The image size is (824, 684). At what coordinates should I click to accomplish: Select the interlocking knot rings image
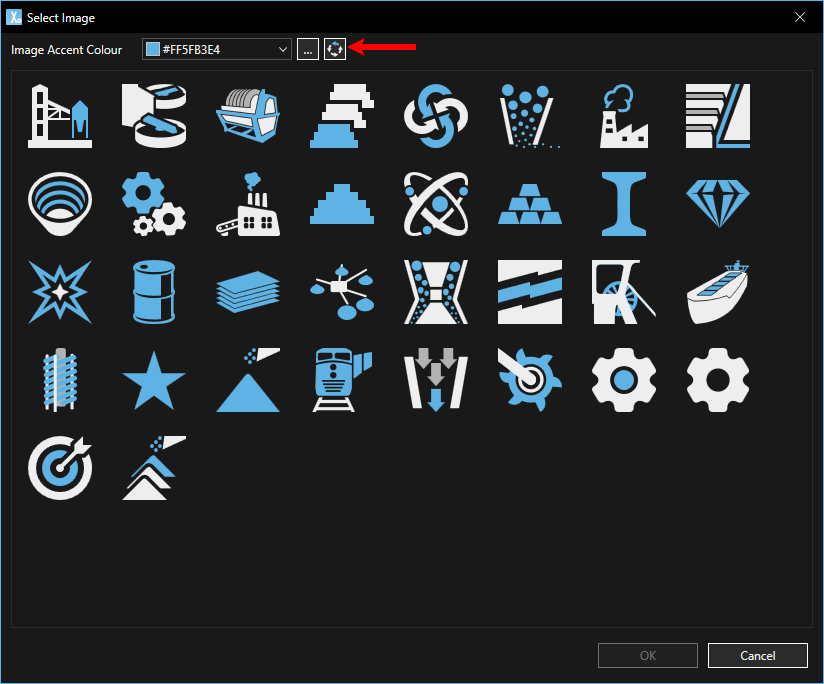click(x=436, y=116)
